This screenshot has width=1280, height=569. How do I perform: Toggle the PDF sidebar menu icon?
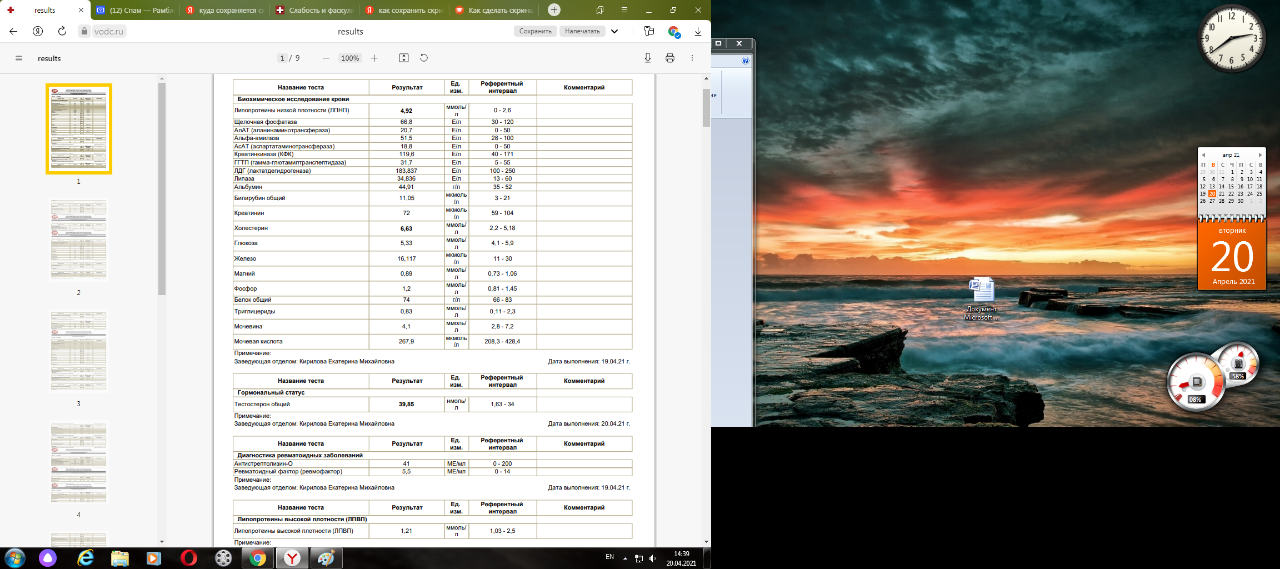(18, 58)
